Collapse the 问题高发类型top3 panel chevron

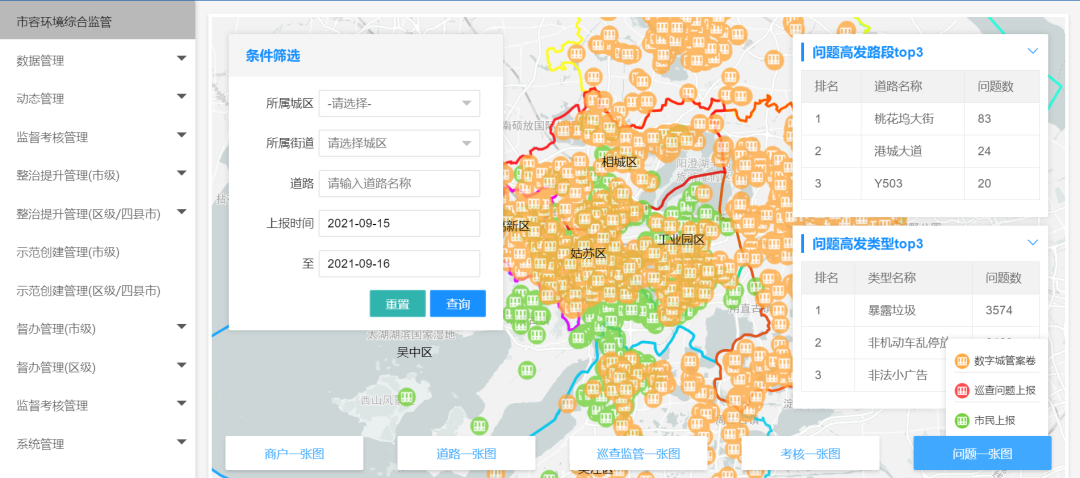[1033, 243]
